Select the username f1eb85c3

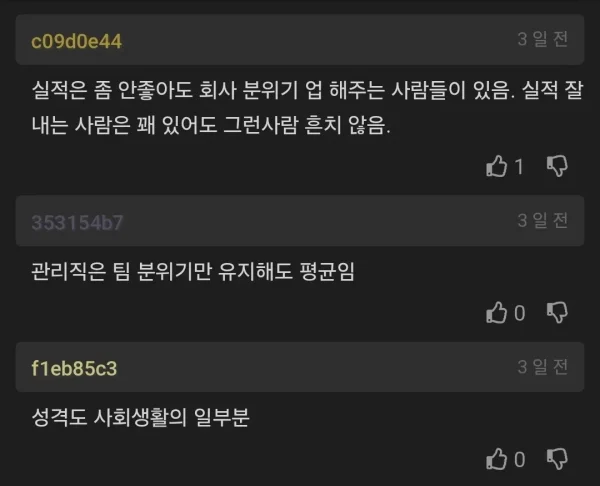pyautogui.click(x=74, y=368)
